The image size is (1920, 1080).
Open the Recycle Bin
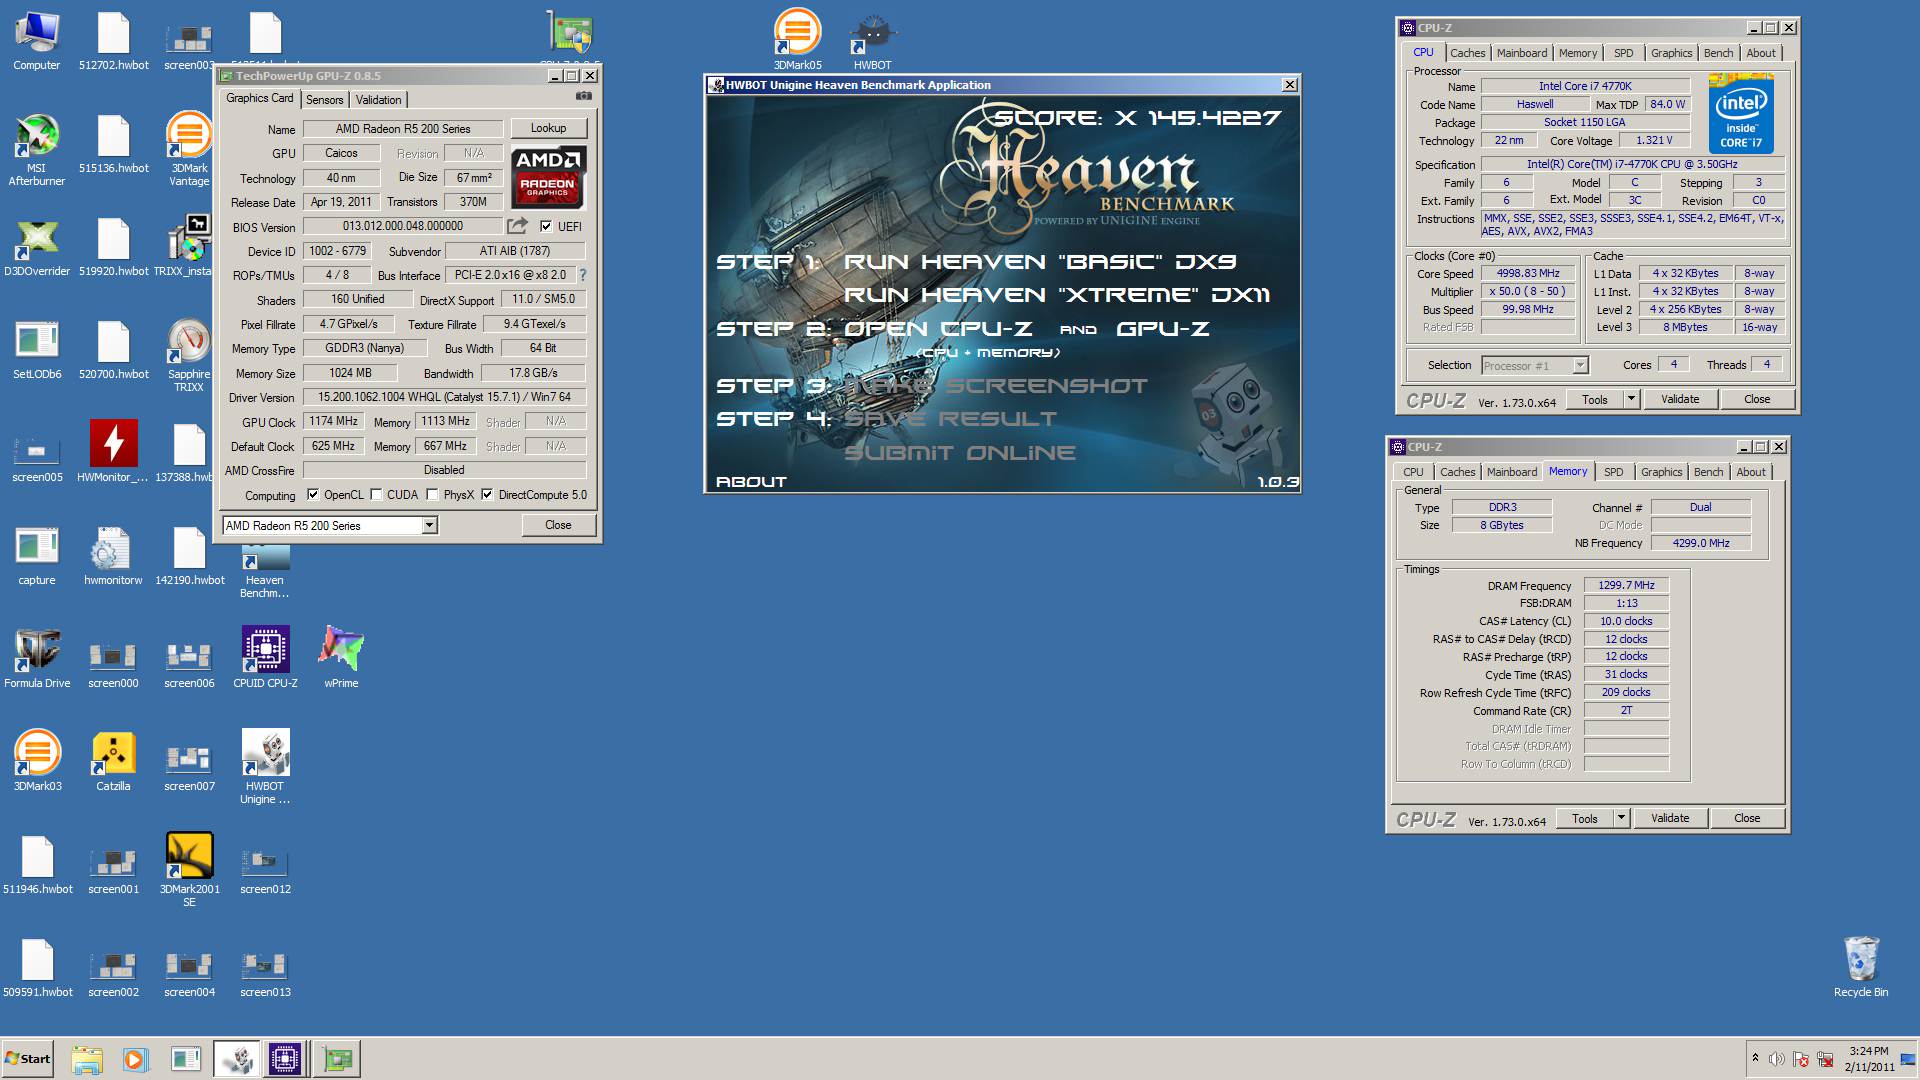click(x=1861, y=967)
